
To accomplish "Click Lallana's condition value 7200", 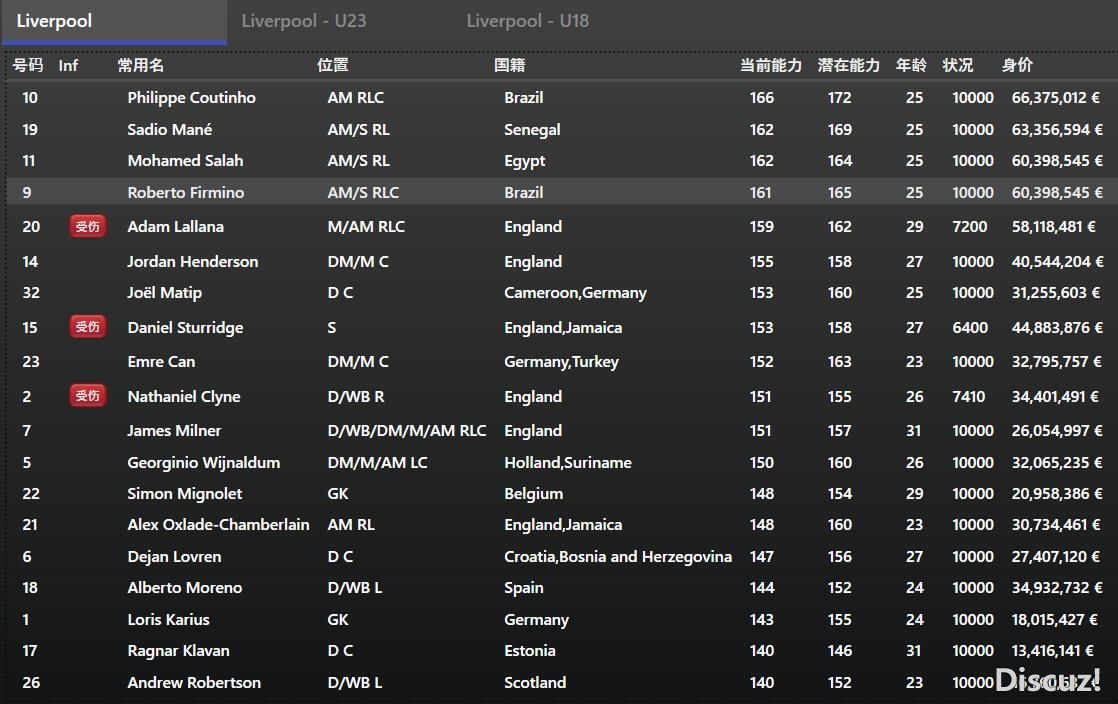I will 970,227.
